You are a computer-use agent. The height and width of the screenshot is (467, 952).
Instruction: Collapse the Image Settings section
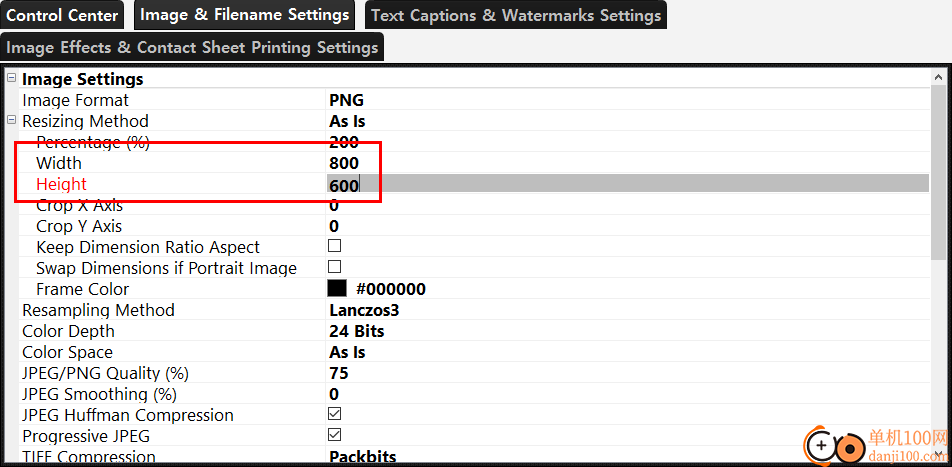11,79
